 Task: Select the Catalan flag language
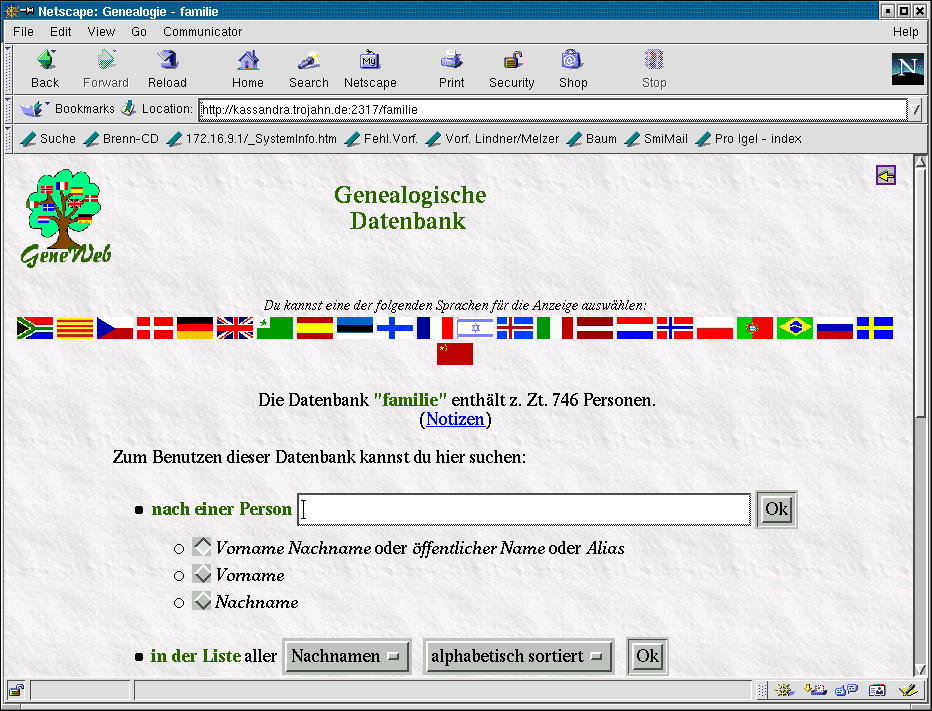point(75,328)
